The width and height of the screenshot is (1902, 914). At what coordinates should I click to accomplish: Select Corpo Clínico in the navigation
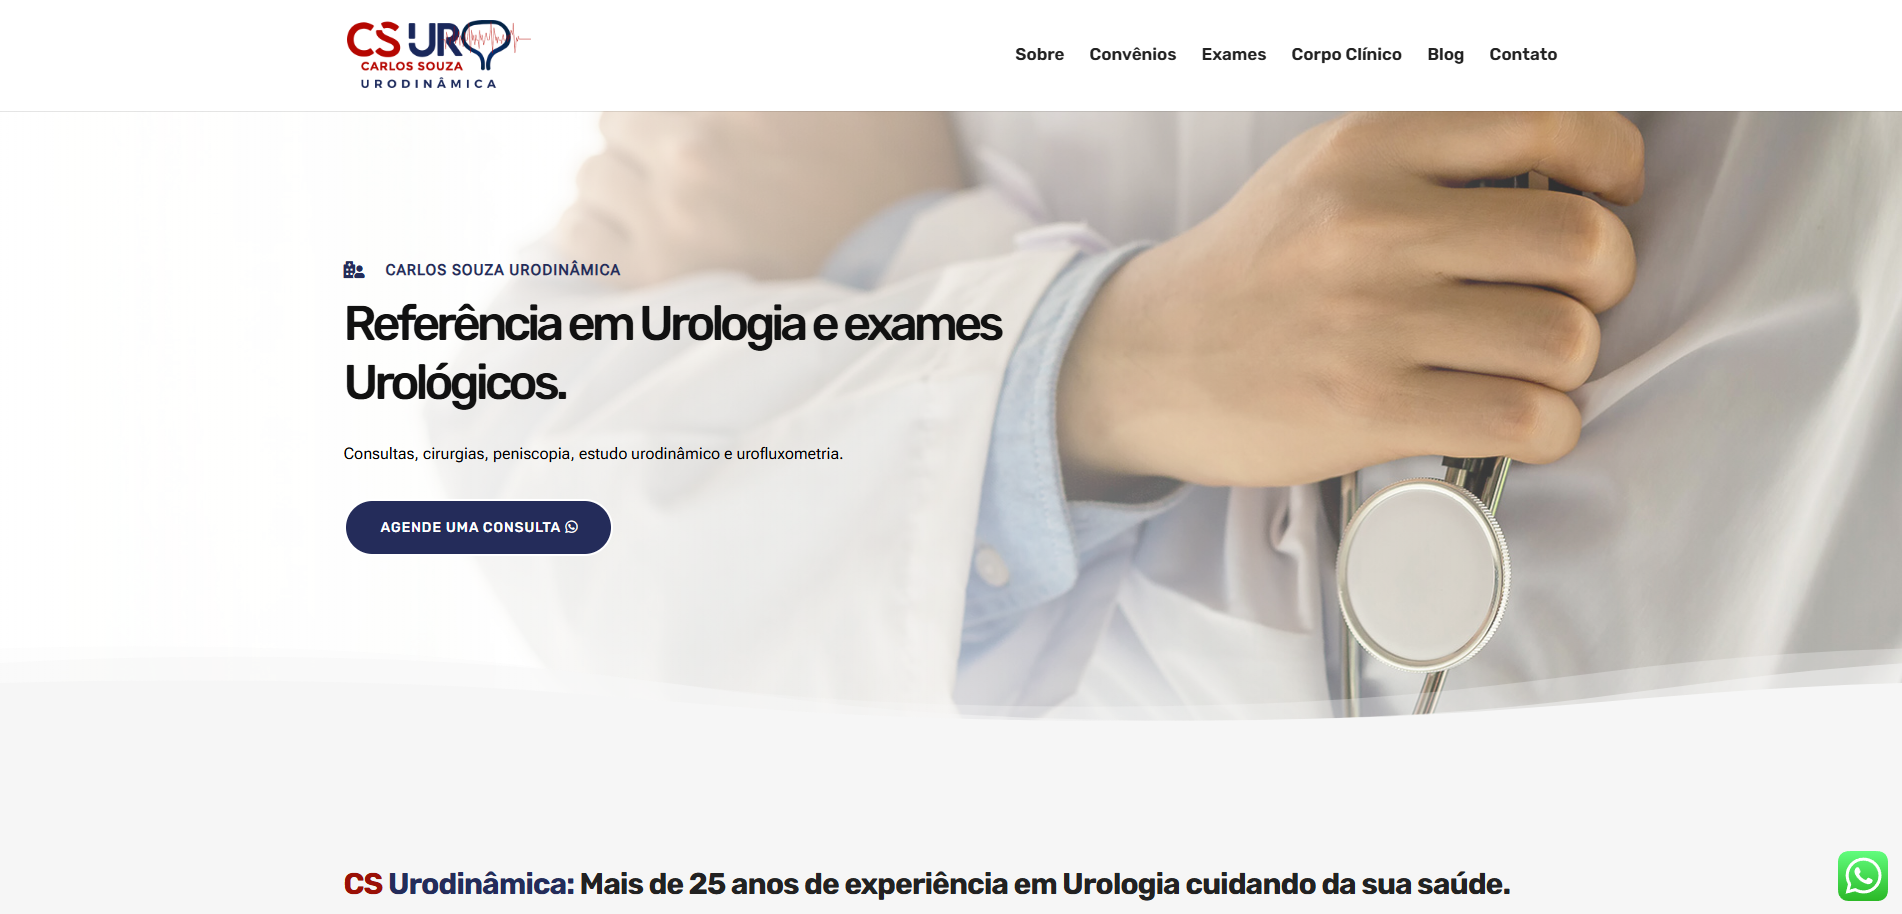click(1346, 54)
